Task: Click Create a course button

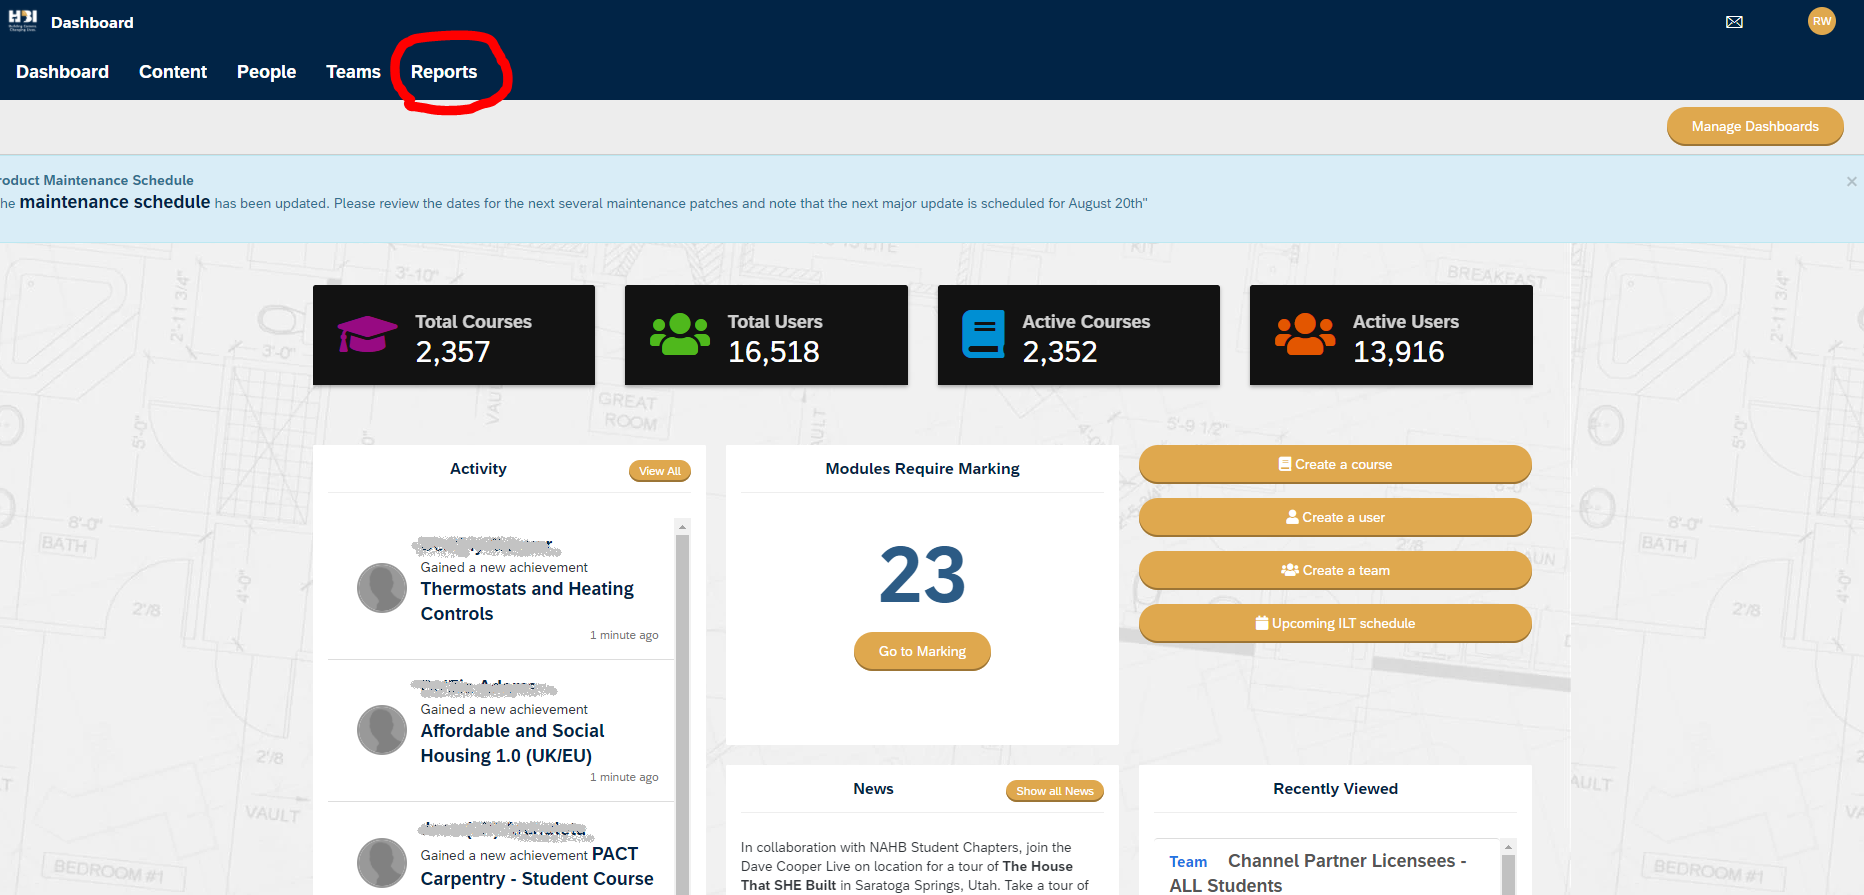Action: pyautogui.click(x=1334, y=464)
